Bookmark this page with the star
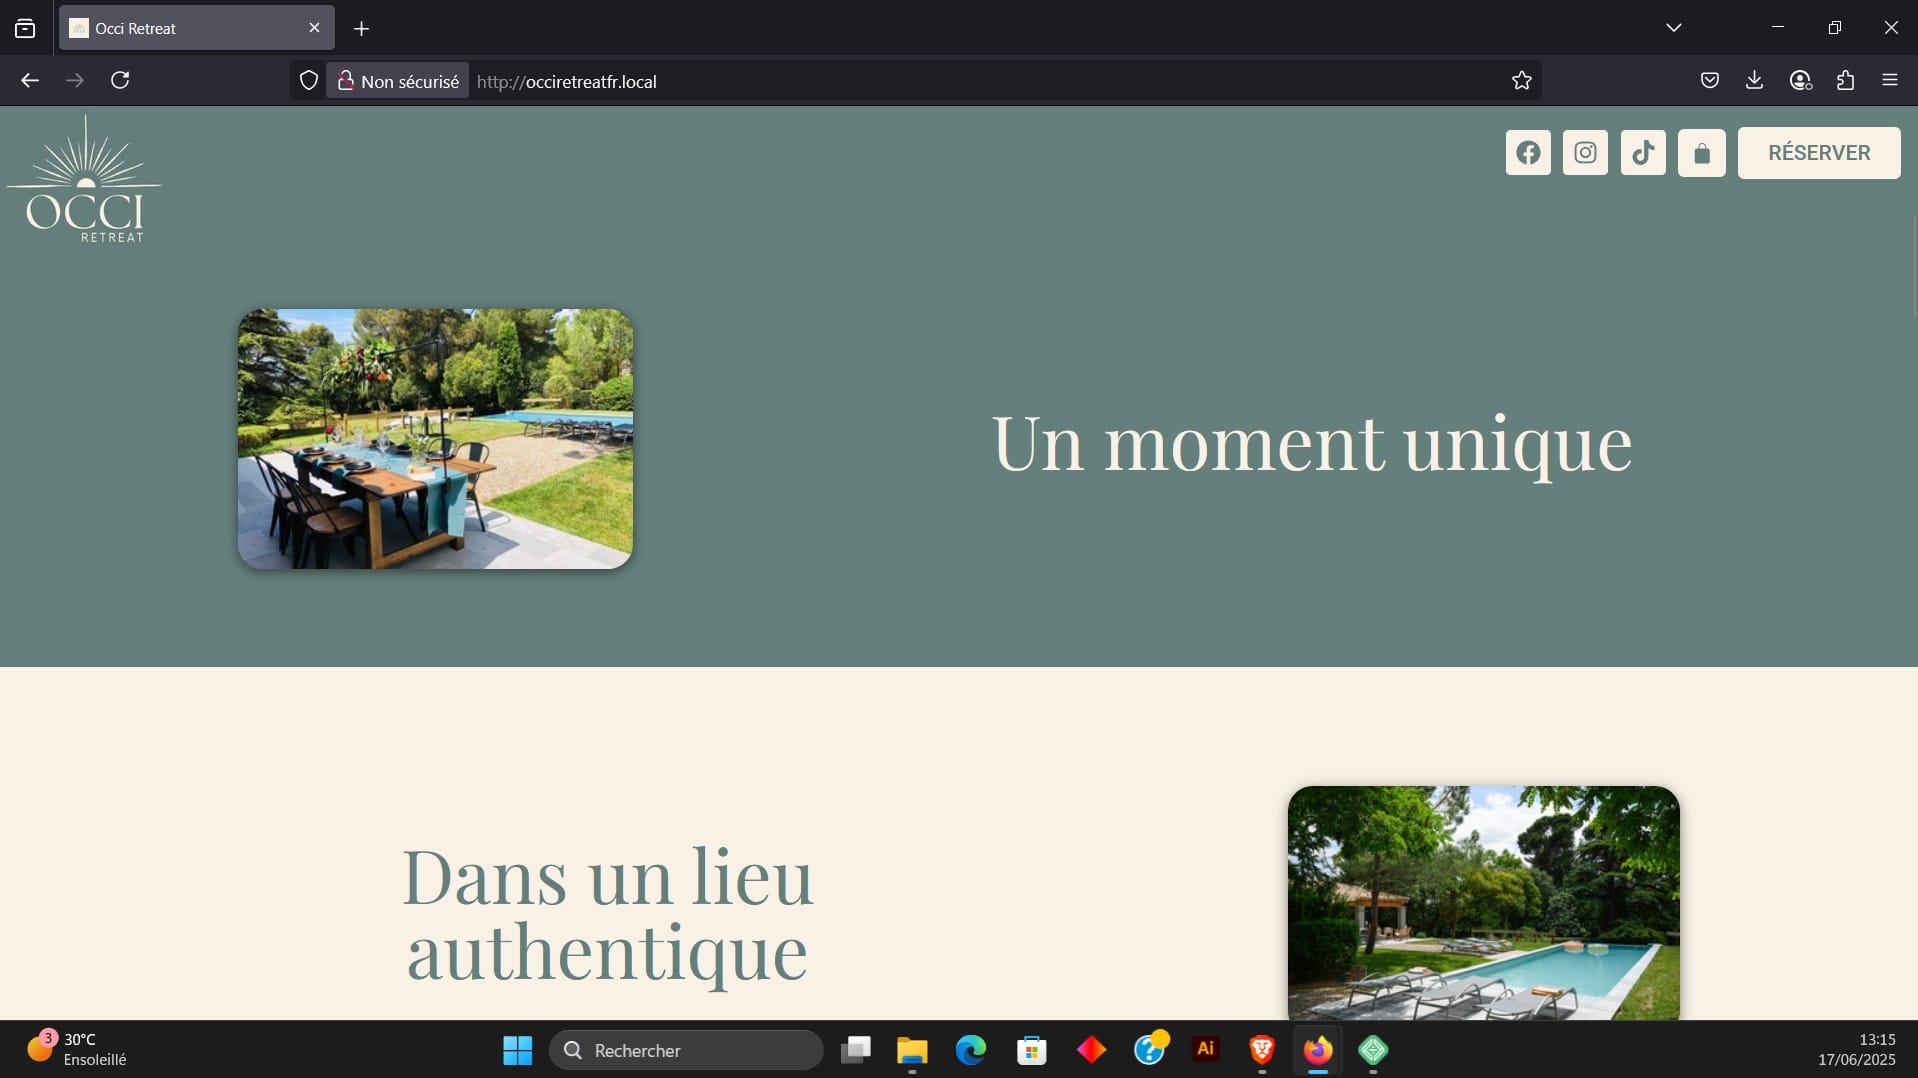The height and width of the screenshot is (1078, 1918). pyautogui.click(x=1522, y=81)
